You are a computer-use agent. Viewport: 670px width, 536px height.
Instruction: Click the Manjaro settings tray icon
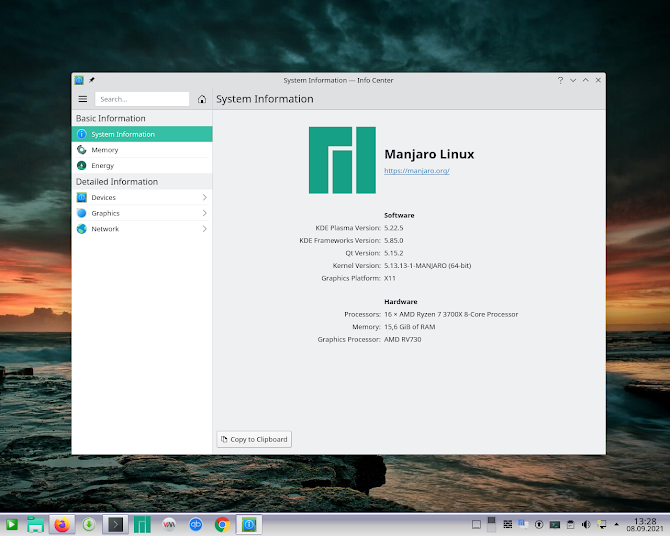(x=523, y=524)
